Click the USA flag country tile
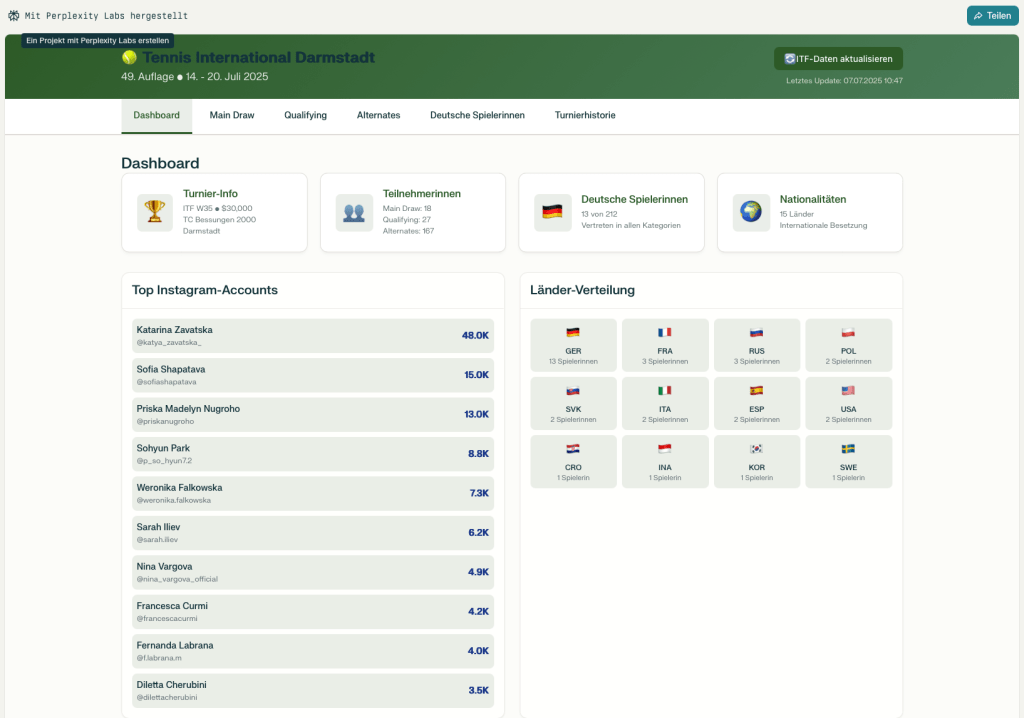Viewport: 1024px width, 718px height. pos(848,402)
